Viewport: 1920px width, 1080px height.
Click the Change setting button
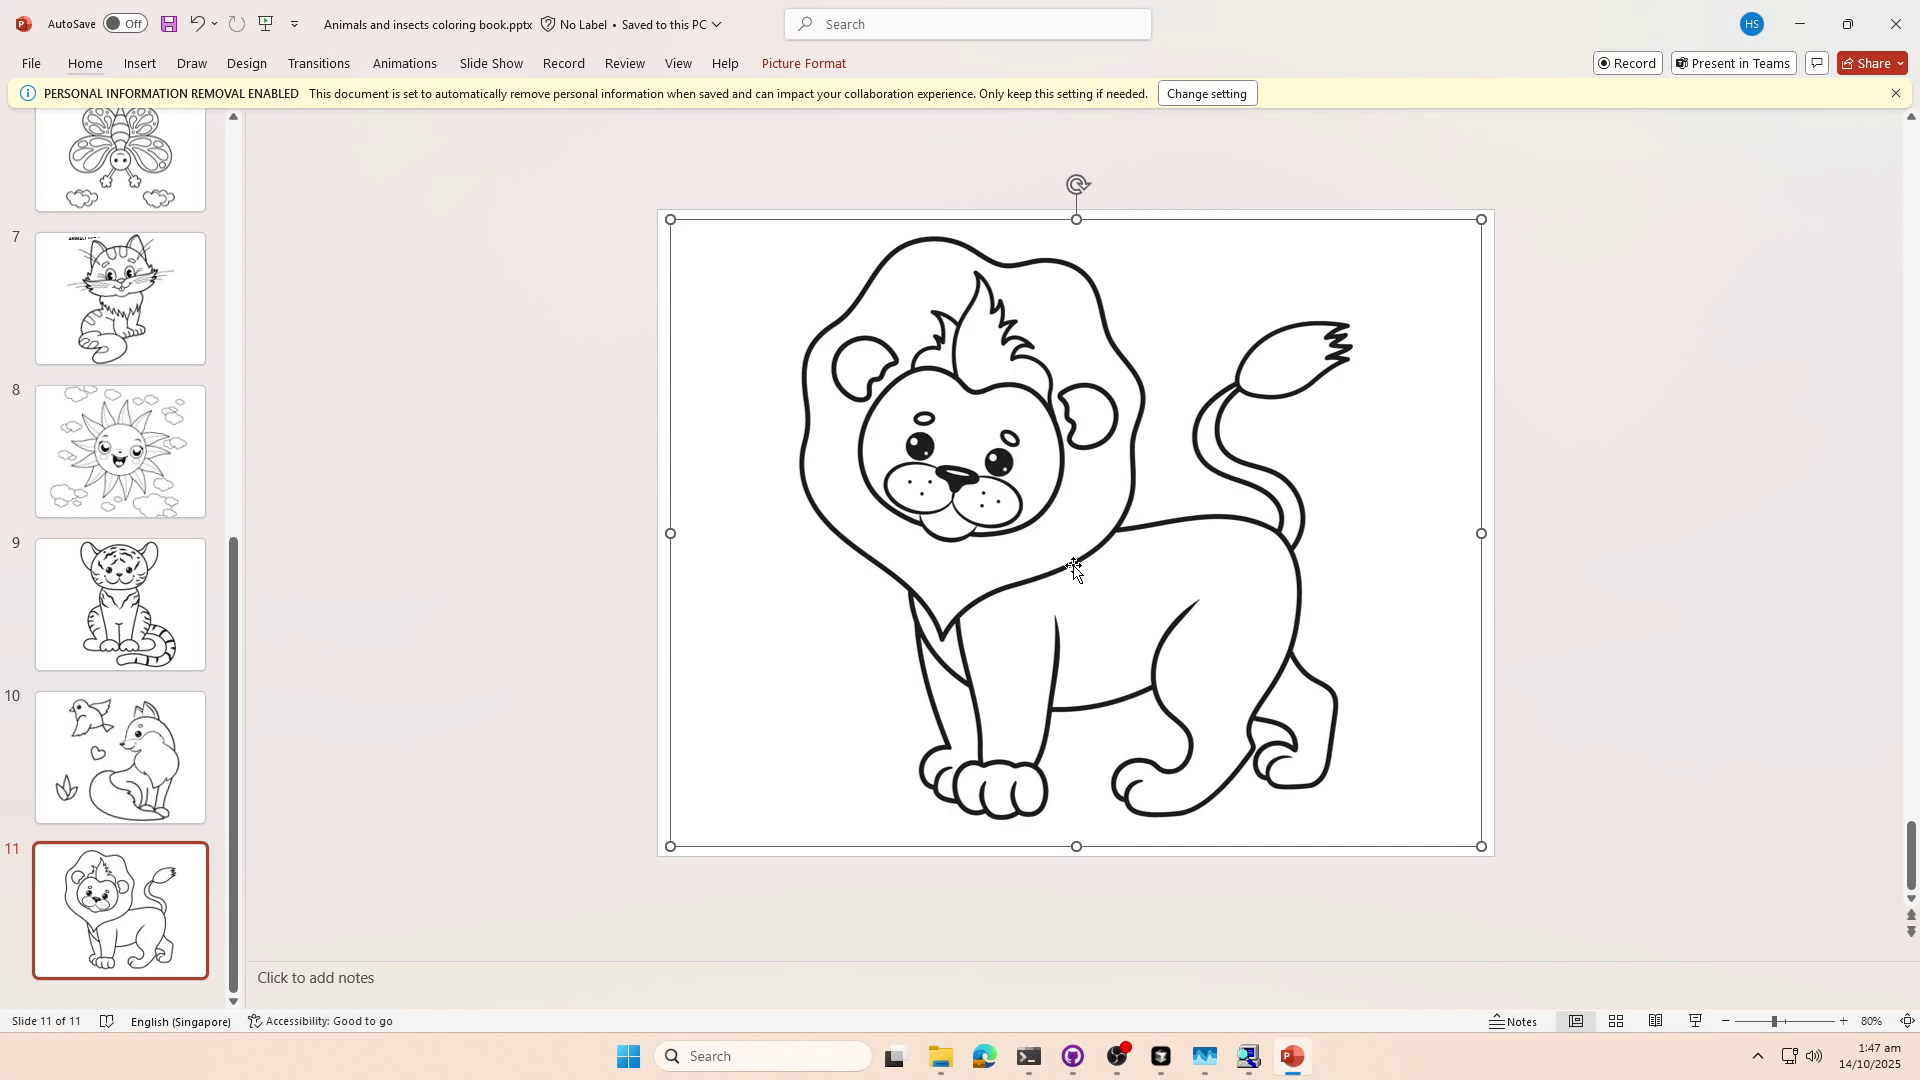(1206, 93)
